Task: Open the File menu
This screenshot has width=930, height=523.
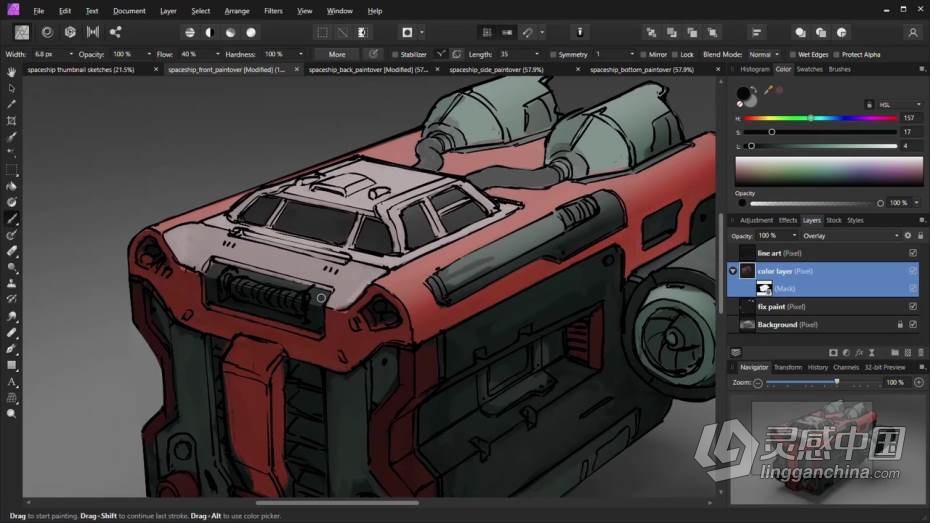Action: 39,11
